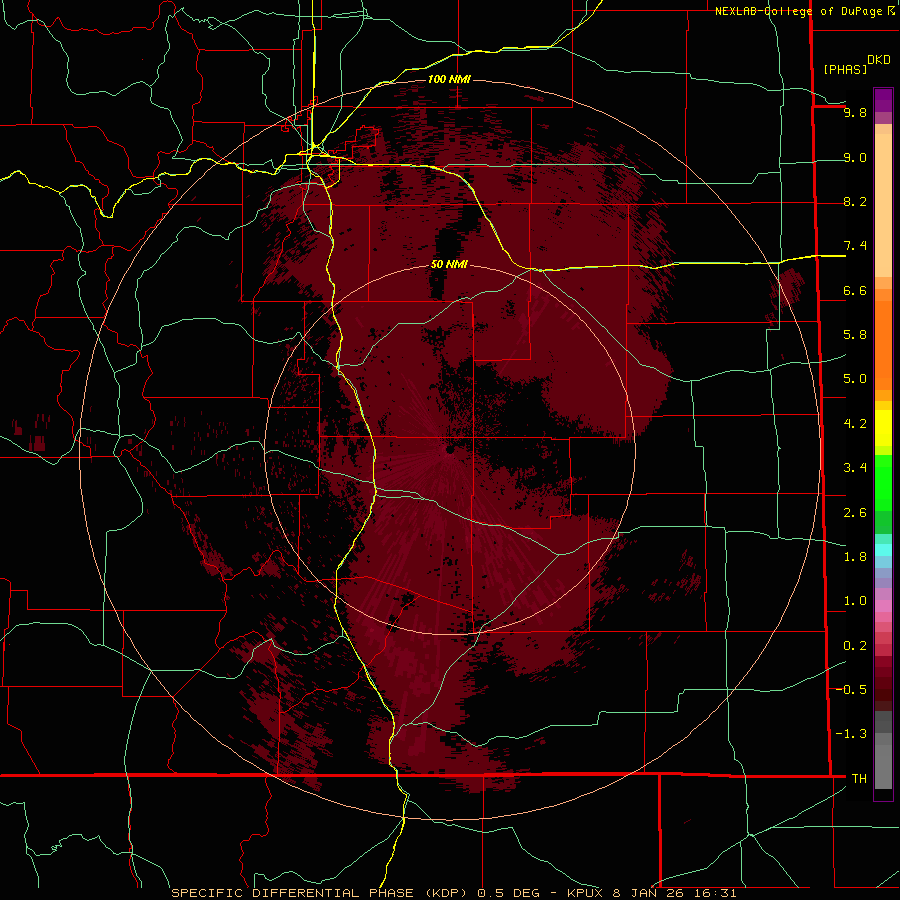Click the 8.2 legend scale value
900x900 pixels.
coord(855,201)
